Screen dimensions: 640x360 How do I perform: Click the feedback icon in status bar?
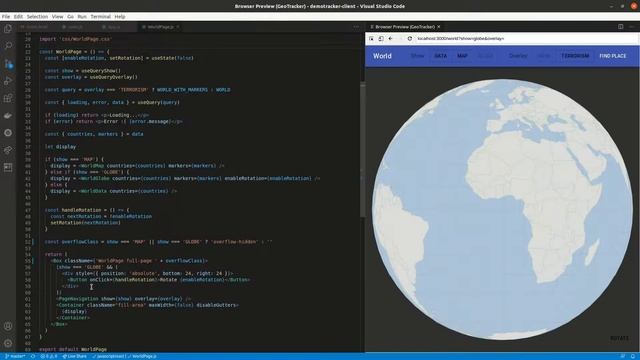622,356
